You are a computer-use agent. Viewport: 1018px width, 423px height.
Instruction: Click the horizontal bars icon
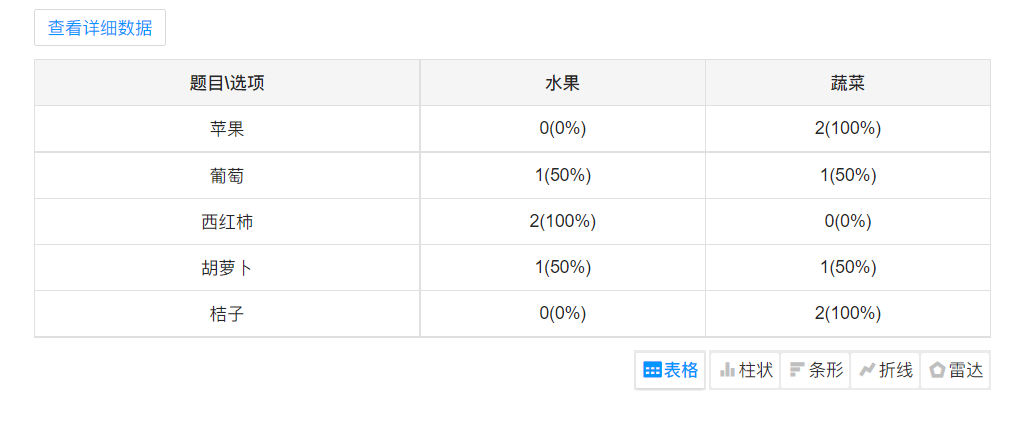797,370
